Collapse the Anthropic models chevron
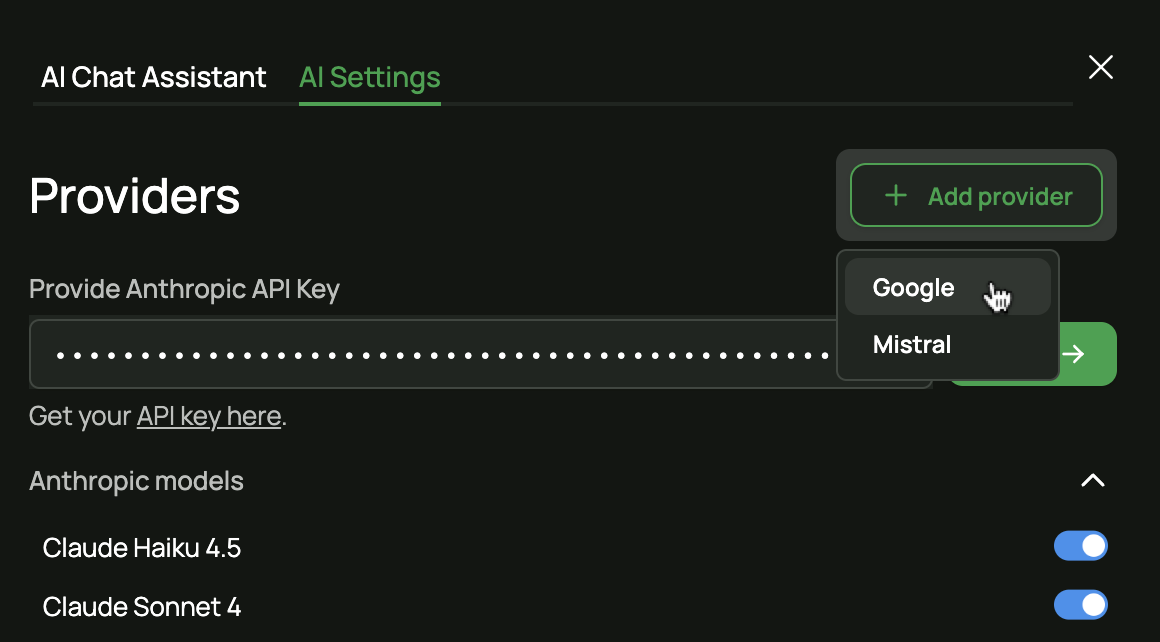 pos(1093,481)
